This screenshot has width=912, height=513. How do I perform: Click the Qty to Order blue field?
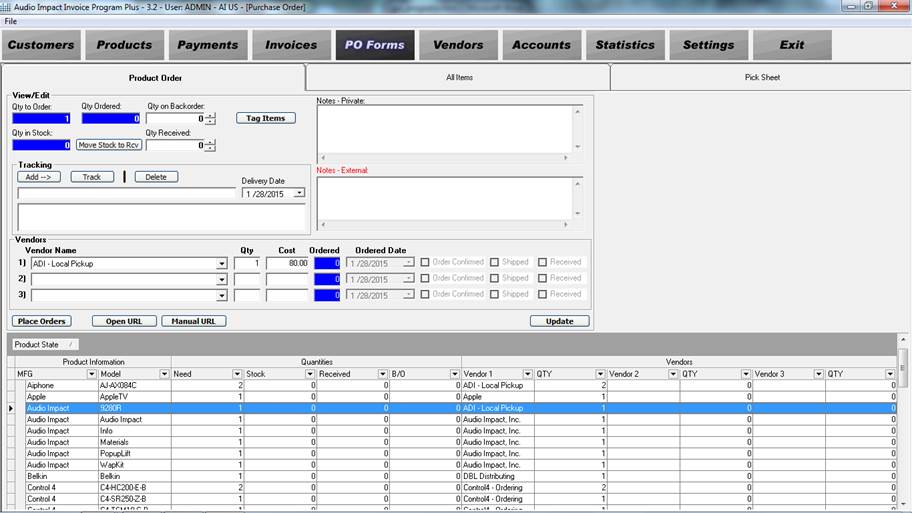[41, 118]
